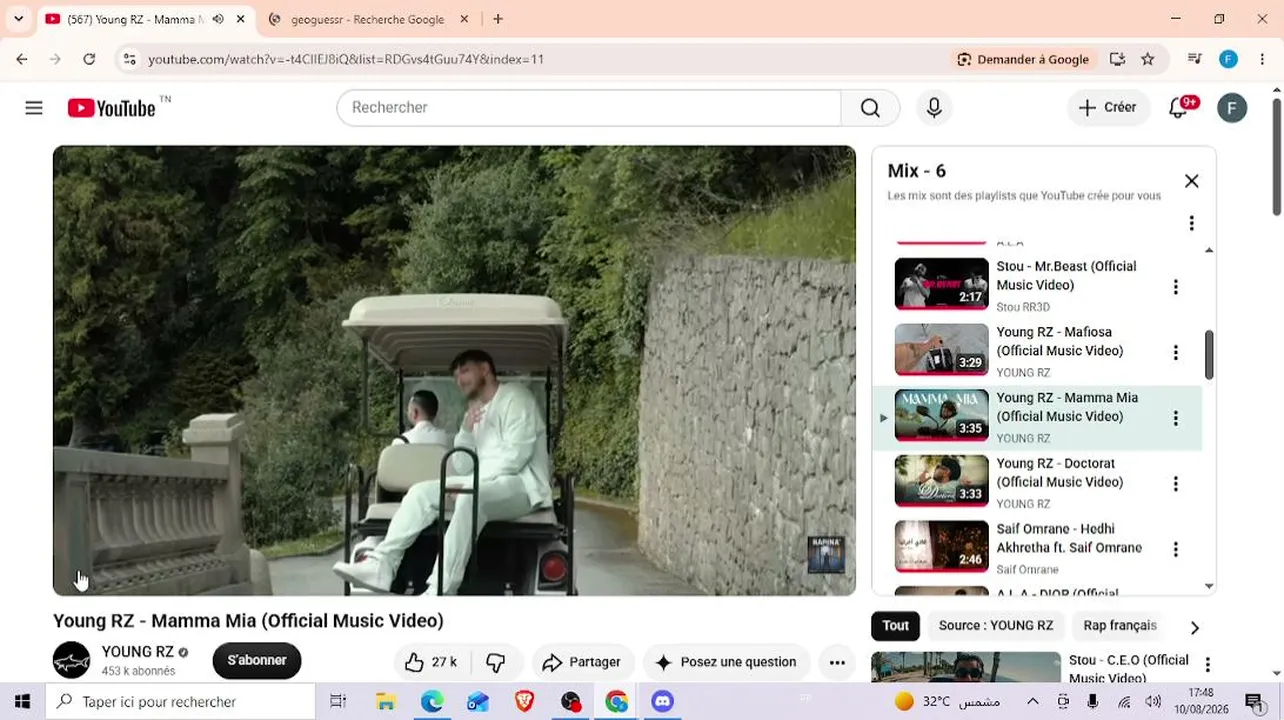1284x720 pixels.
Task: Open the YOUNG RZ channel avatar
Action: coord(72,661)
